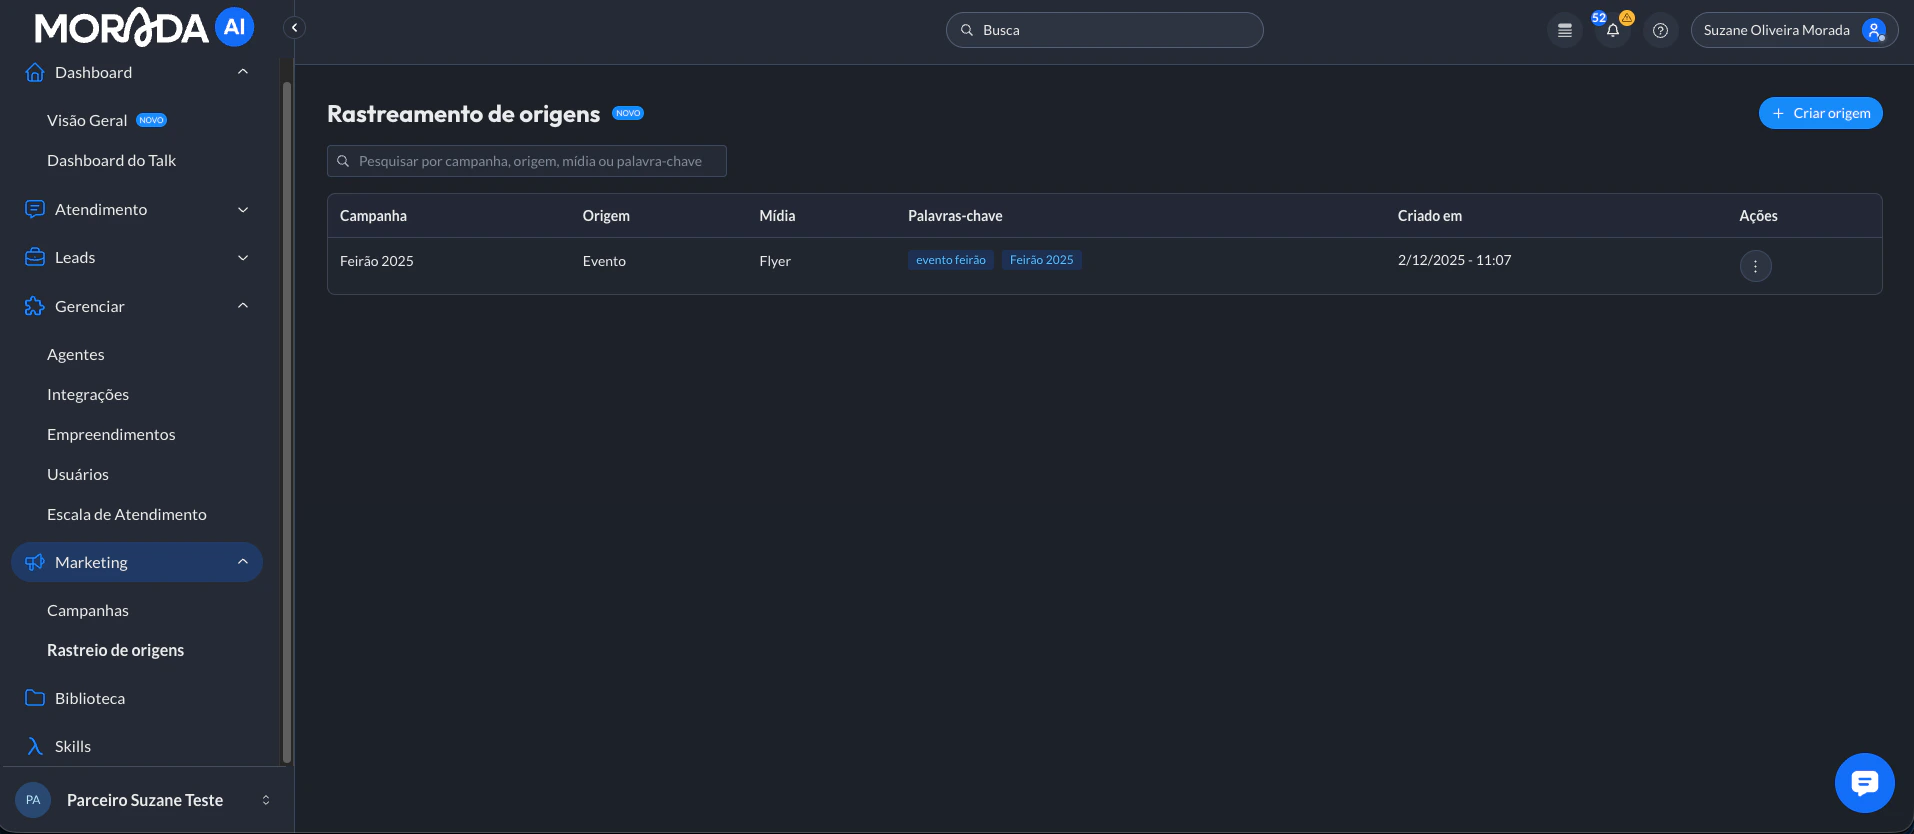Open actions menu for Feirão 2025 row
This screenshot has width=1914, height=834.
click(x=1755, y=266)
